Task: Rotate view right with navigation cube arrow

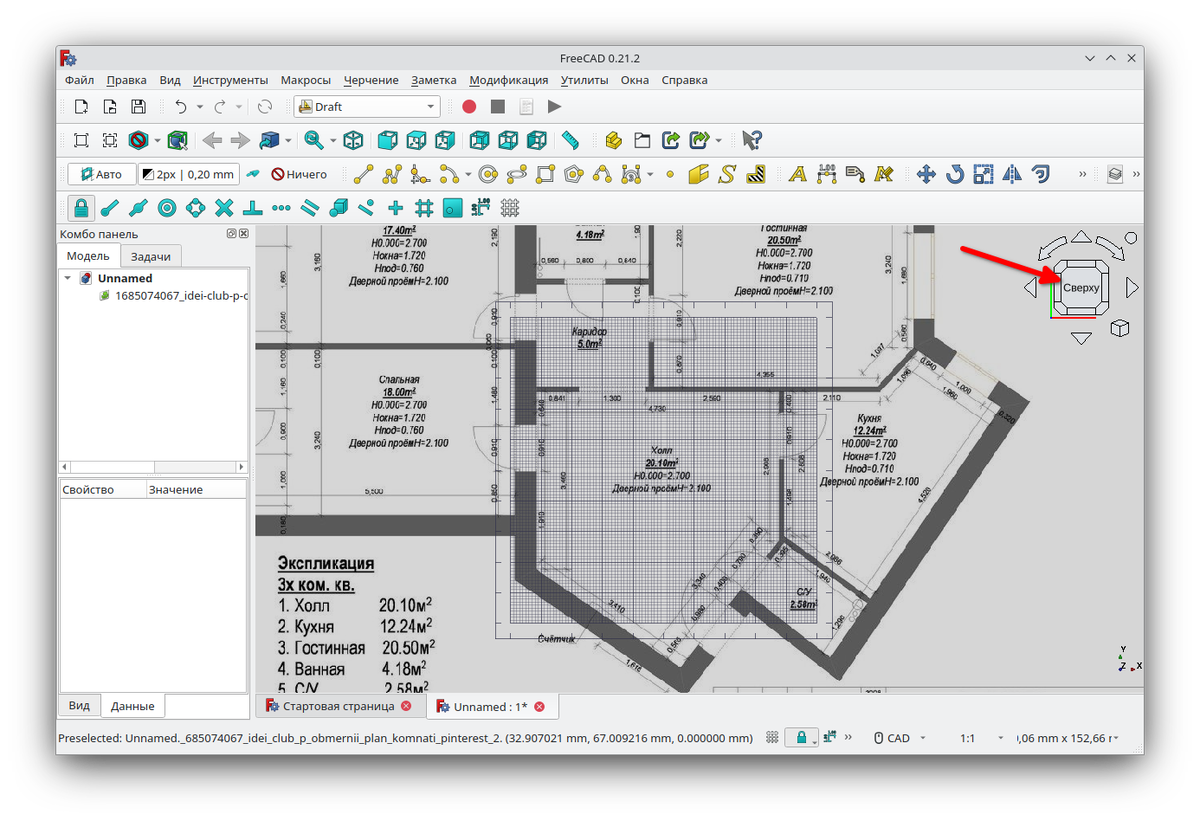Action: 1132,288
